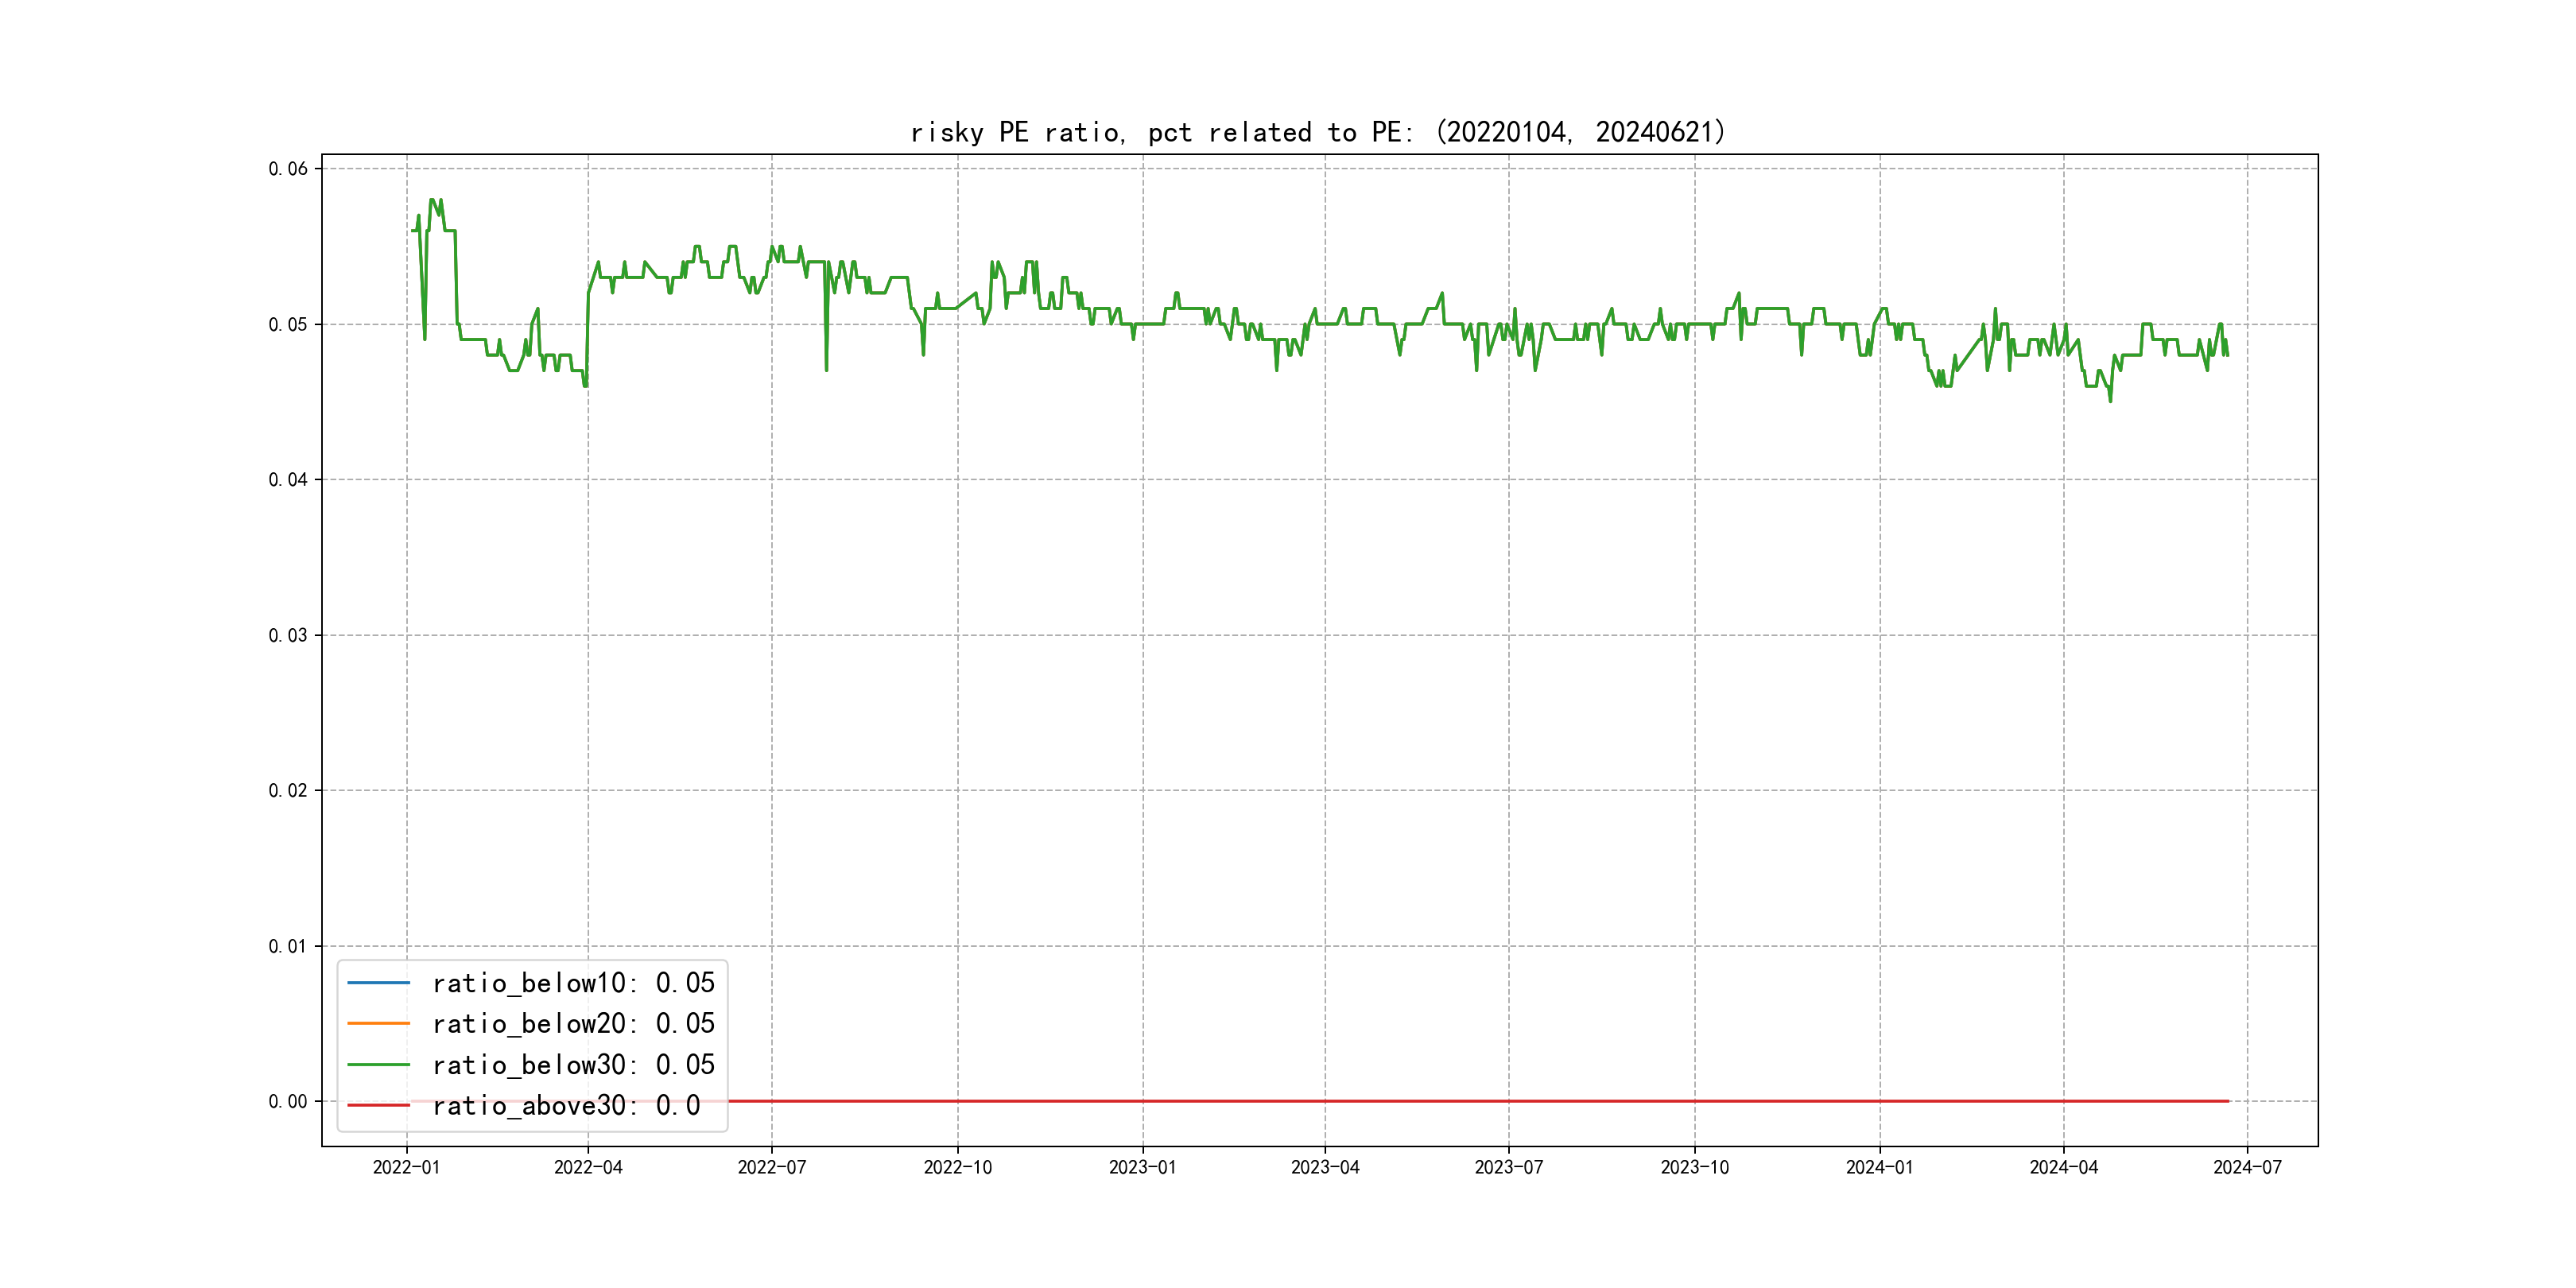Select the 'ratio_below30: 0.05' legend label
The image size is (2576, 1288).
click(x=573, y=1065)
